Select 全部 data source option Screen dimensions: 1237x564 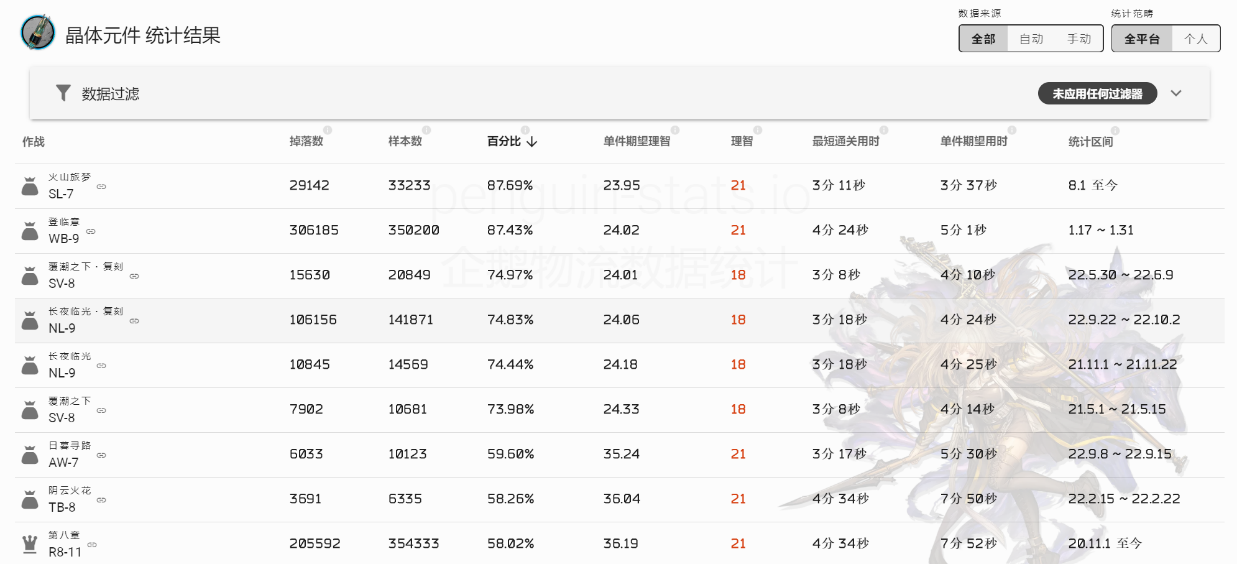pyautogui.click(x=983, y=39)
